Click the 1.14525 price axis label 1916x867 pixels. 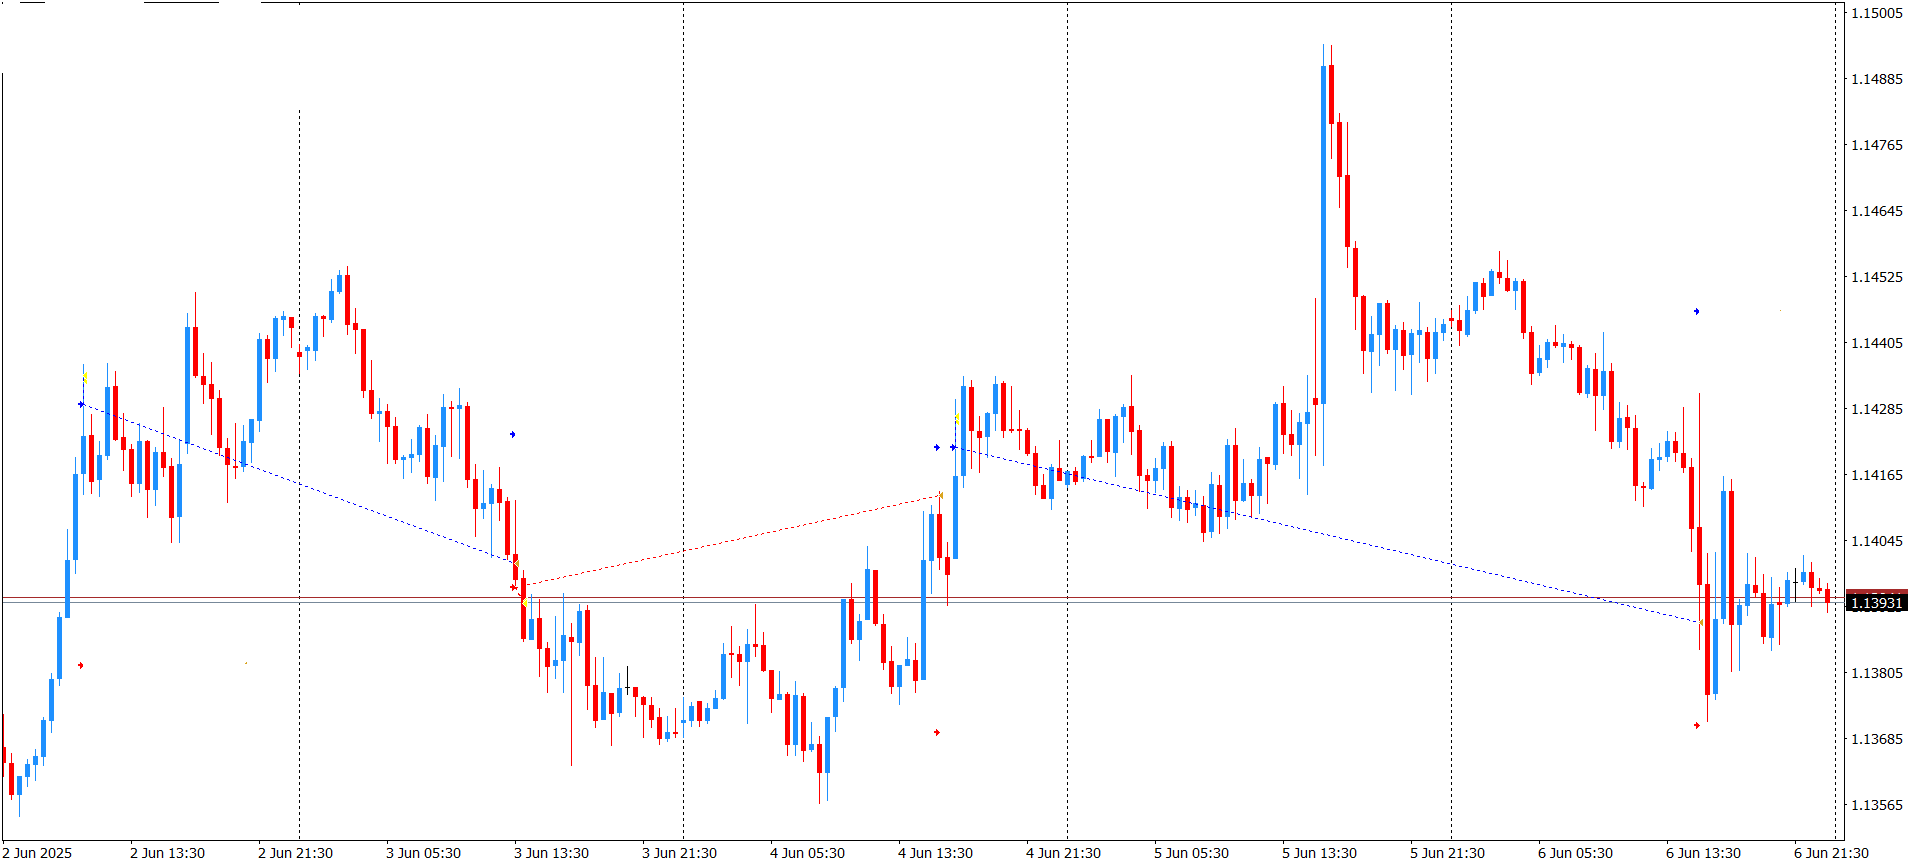coord(1877,277)
